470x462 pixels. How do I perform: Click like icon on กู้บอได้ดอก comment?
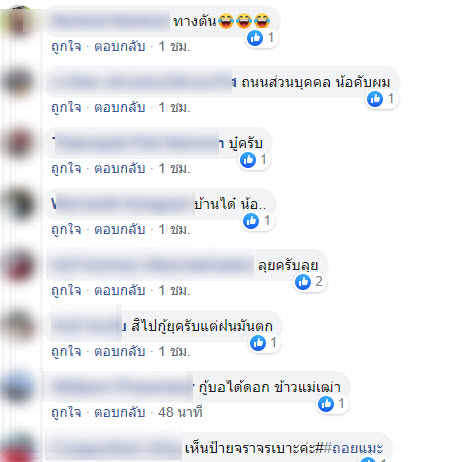point(326,404)
